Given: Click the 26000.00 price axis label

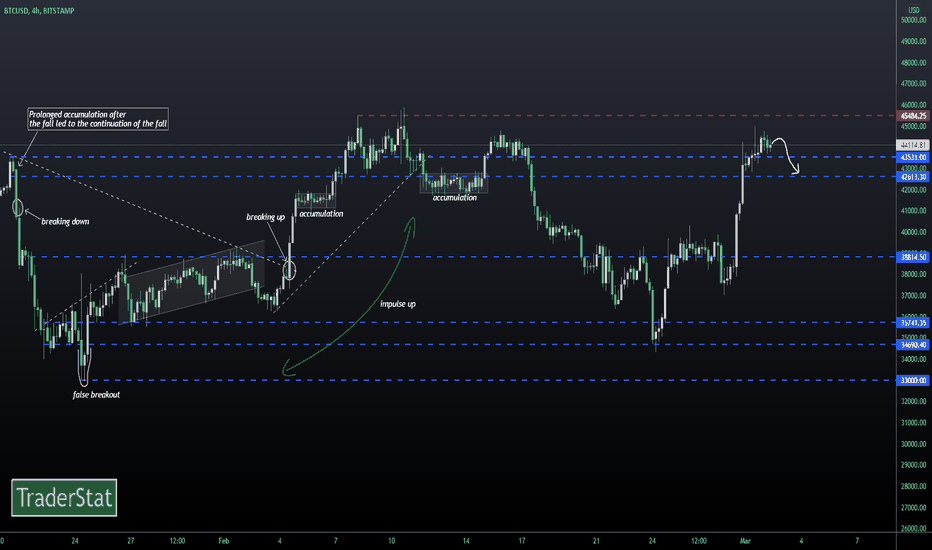Looking at the screenshot, I should tap(914, 528).
